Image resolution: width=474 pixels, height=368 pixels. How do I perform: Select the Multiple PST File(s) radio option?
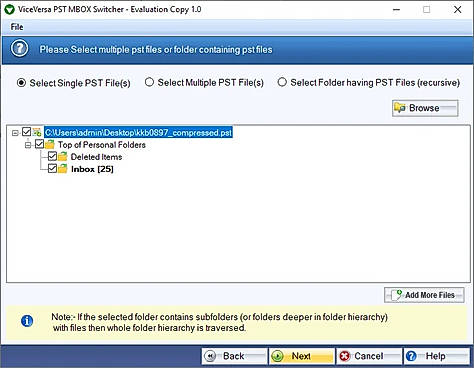tap(149, 82)
